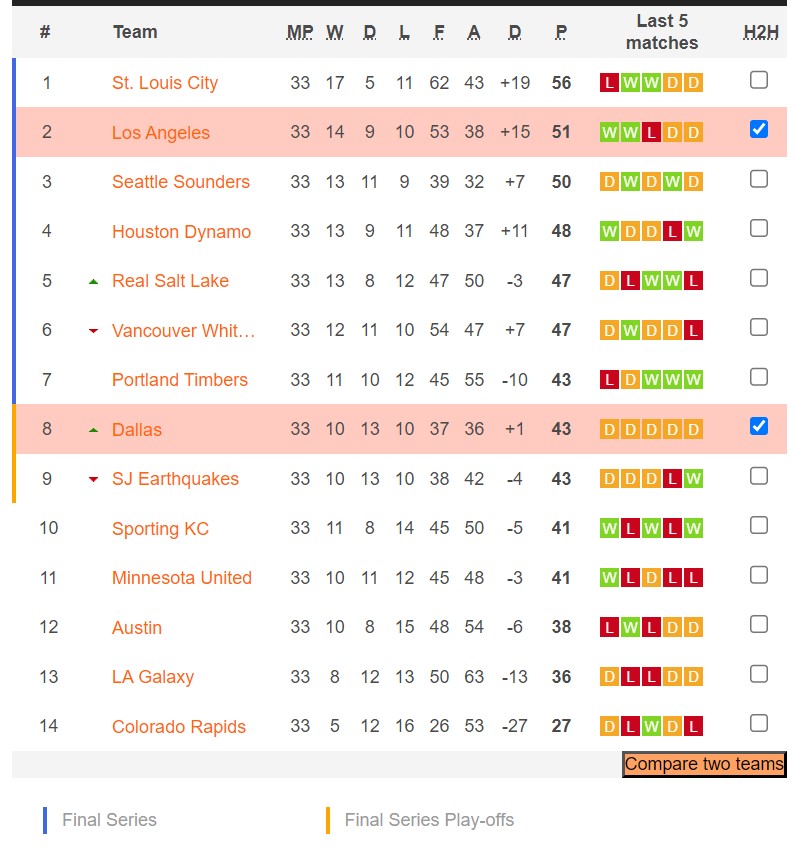Sort table by wins W header

coord(335,32)
